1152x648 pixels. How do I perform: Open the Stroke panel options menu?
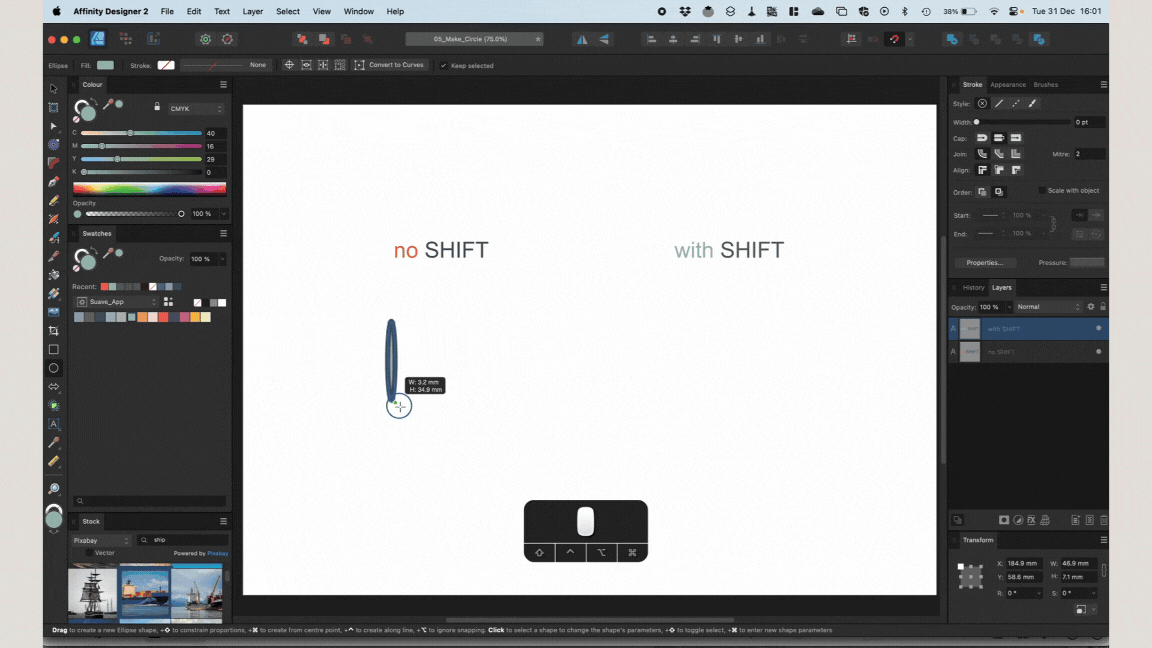click(1104, 84)
